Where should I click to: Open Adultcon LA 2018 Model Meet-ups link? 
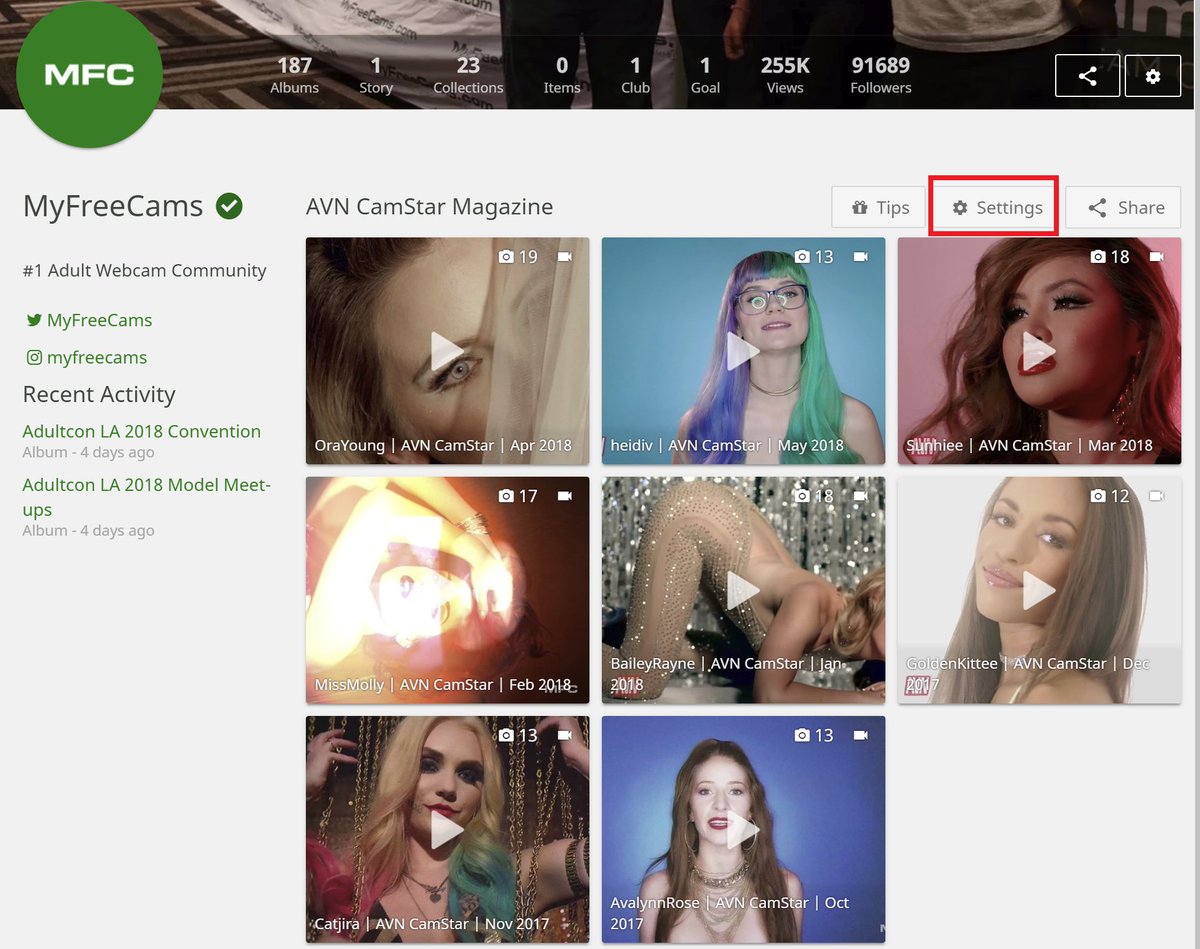[147, 497]
